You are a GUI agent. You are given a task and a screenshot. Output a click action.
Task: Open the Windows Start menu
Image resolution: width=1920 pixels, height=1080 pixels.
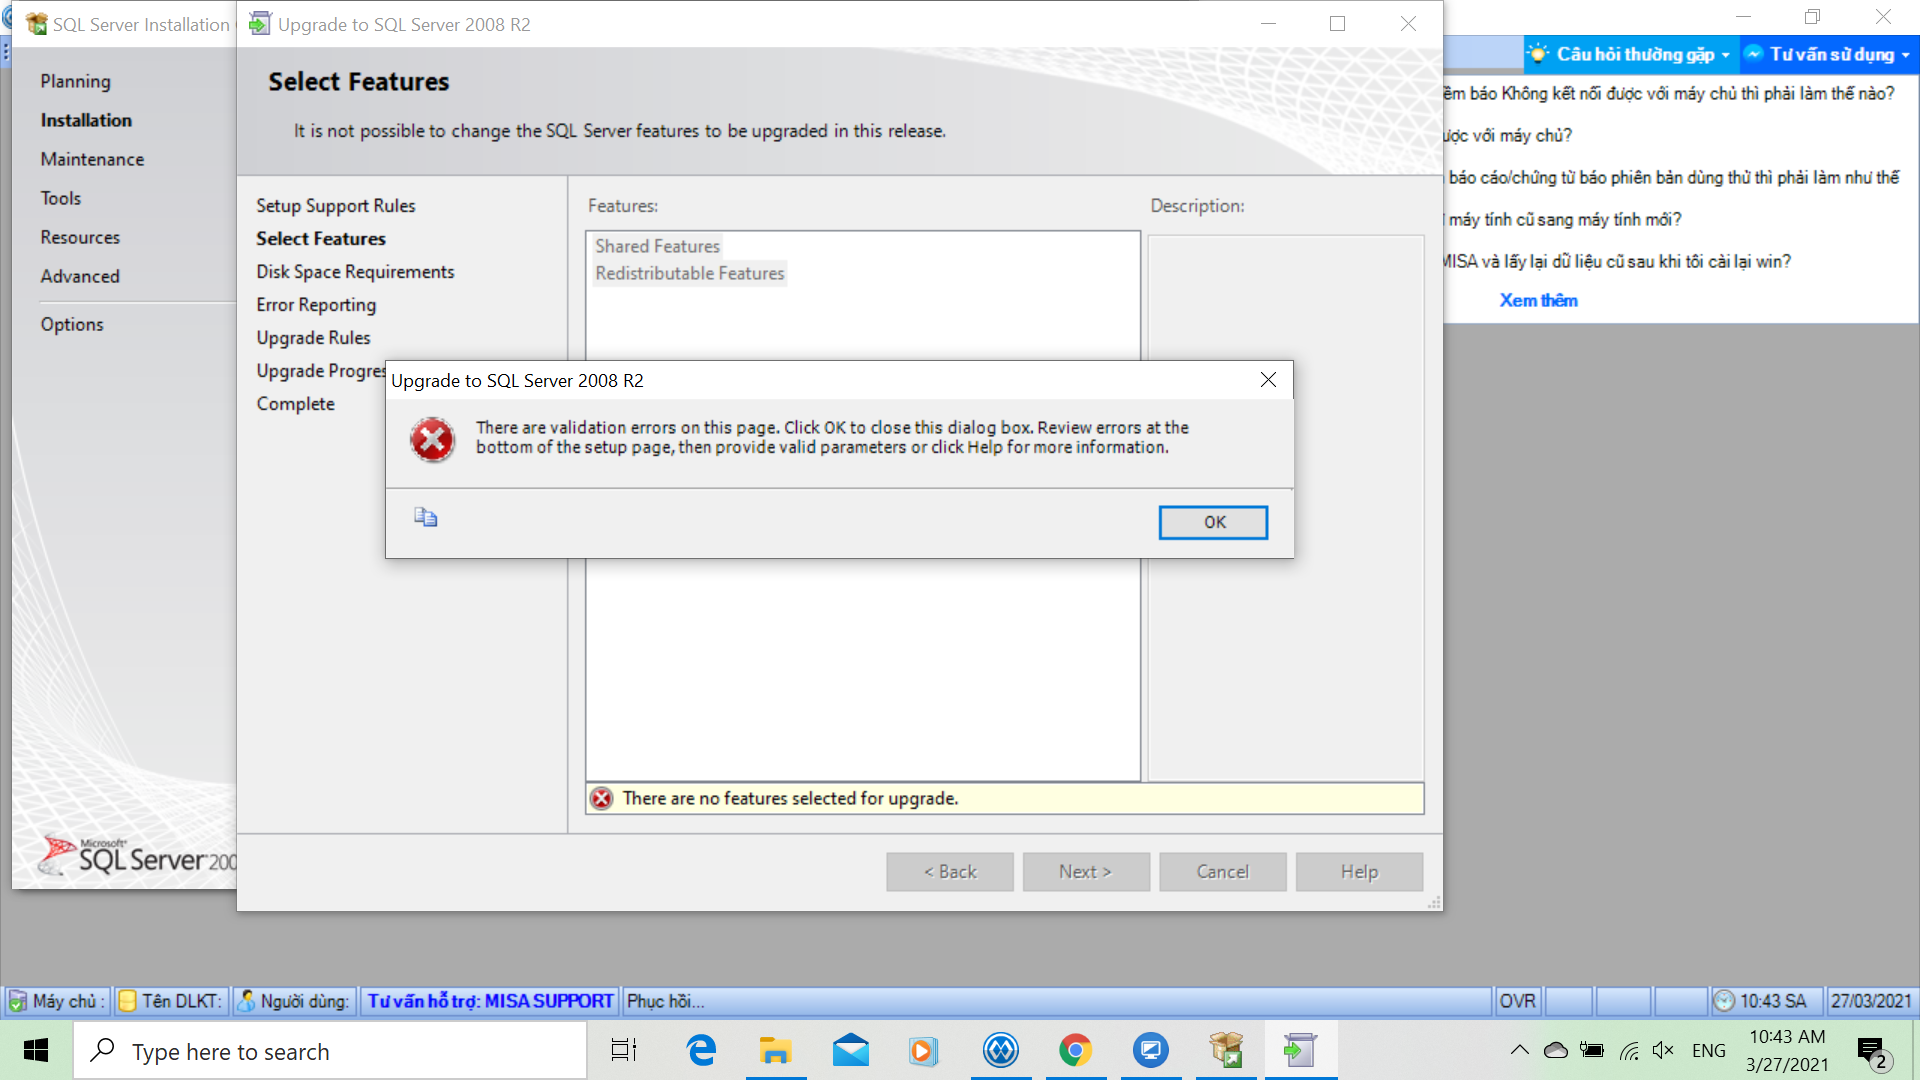[36, 1050]
